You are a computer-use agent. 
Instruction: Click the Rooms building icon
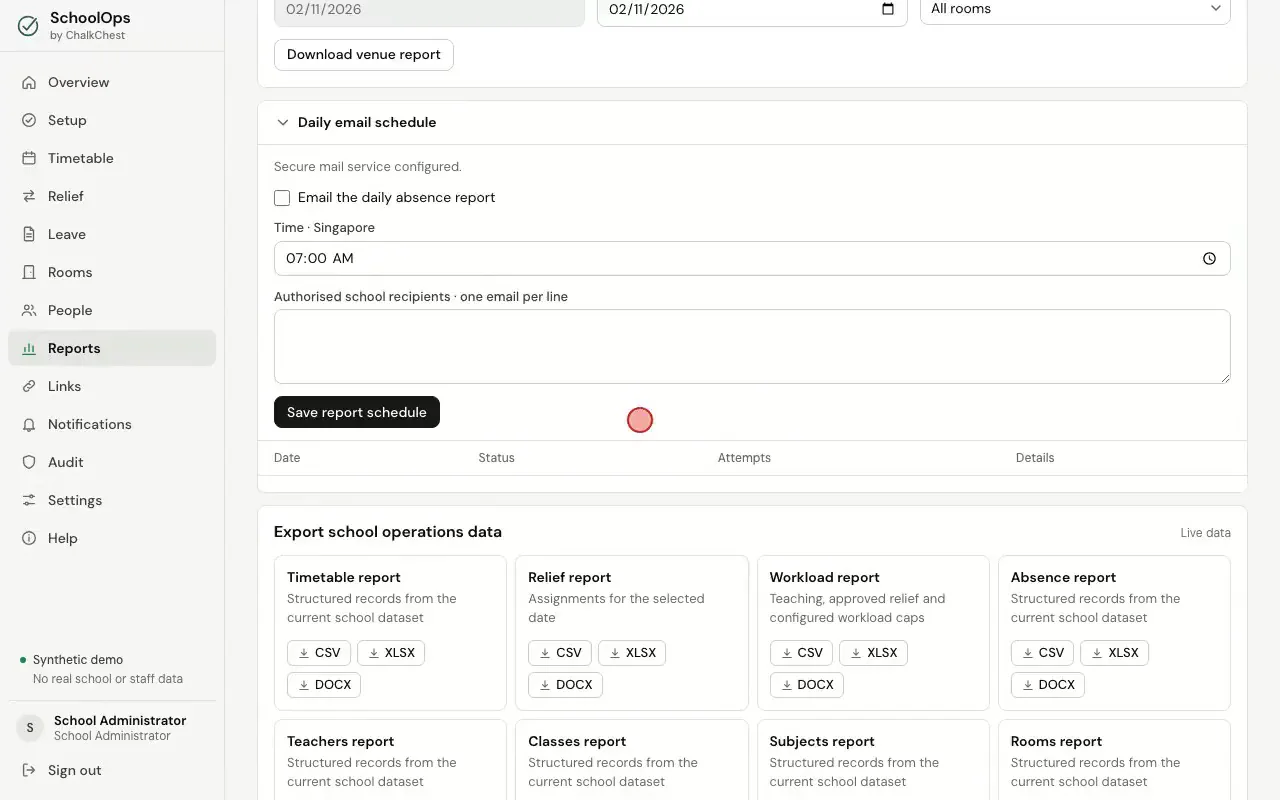coord(29,272)
